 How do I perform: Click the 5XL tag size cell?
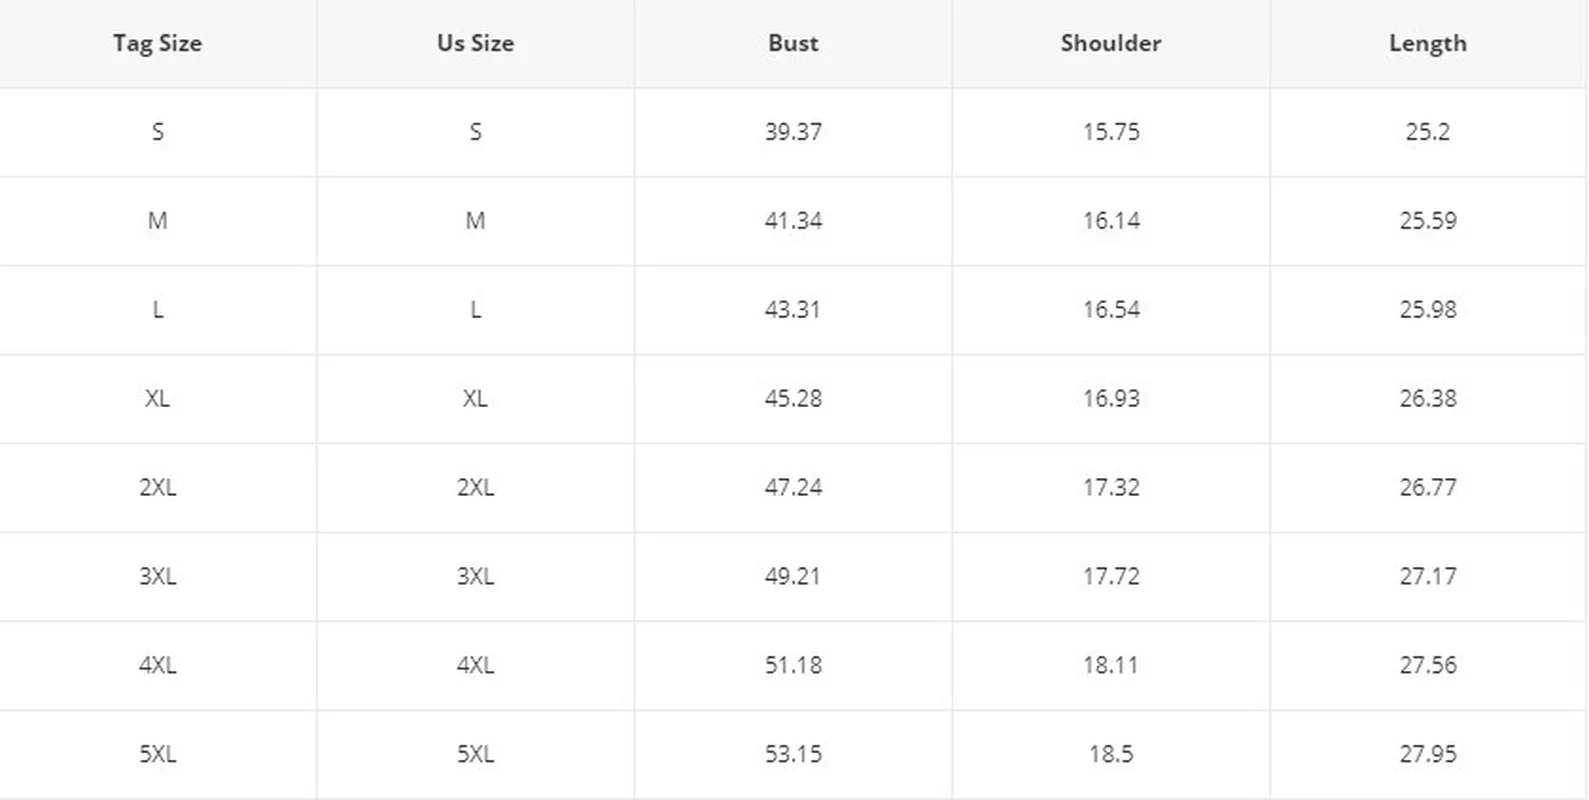tap(157, 754)
